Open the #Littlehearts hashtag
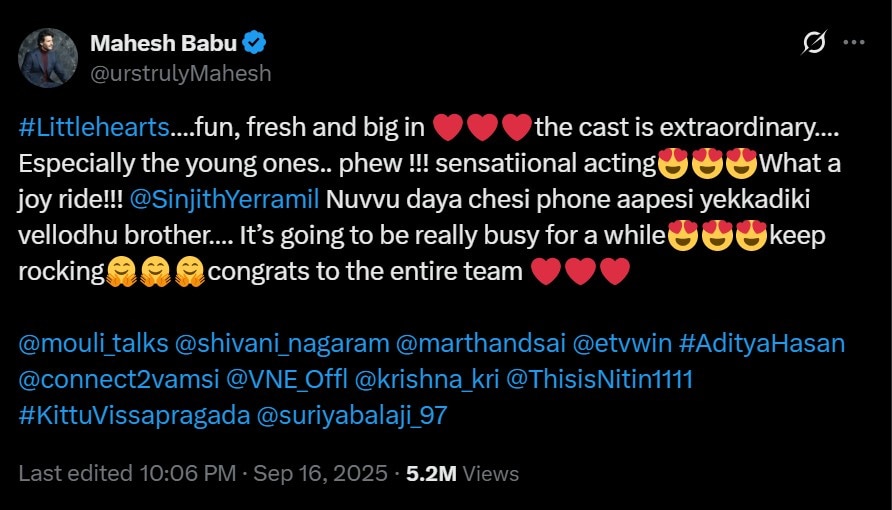The image size is (892, 510). pyautogui.click(x=94, y=127)
